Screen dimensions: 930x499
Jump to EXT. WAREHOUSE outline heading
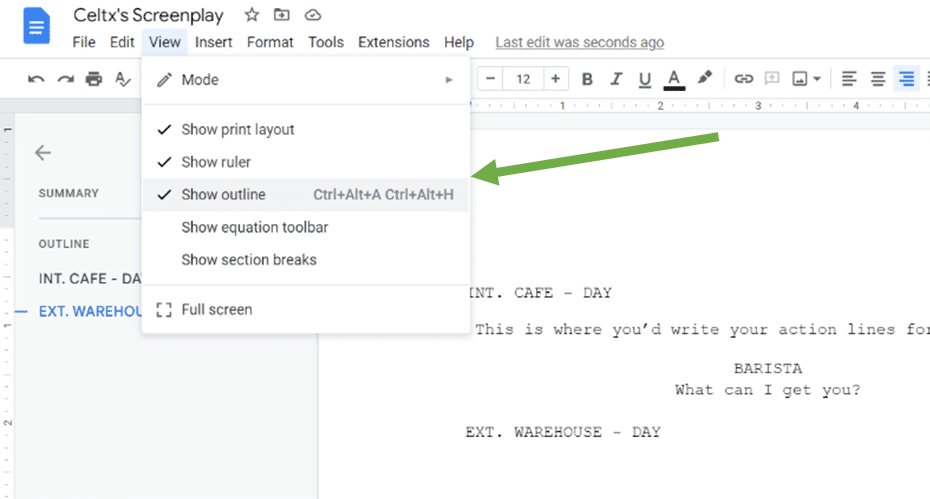(90, 311)
